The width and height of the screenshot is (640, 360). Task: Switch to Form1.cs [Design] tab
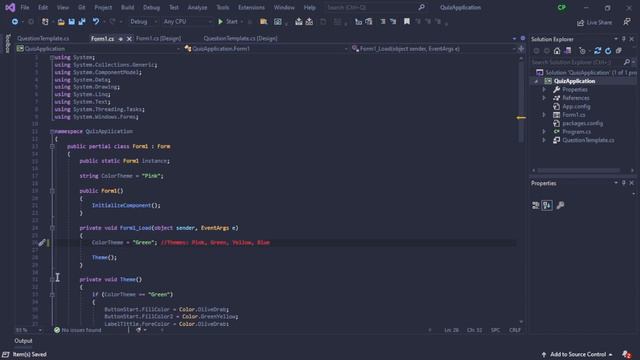point(158,38)
